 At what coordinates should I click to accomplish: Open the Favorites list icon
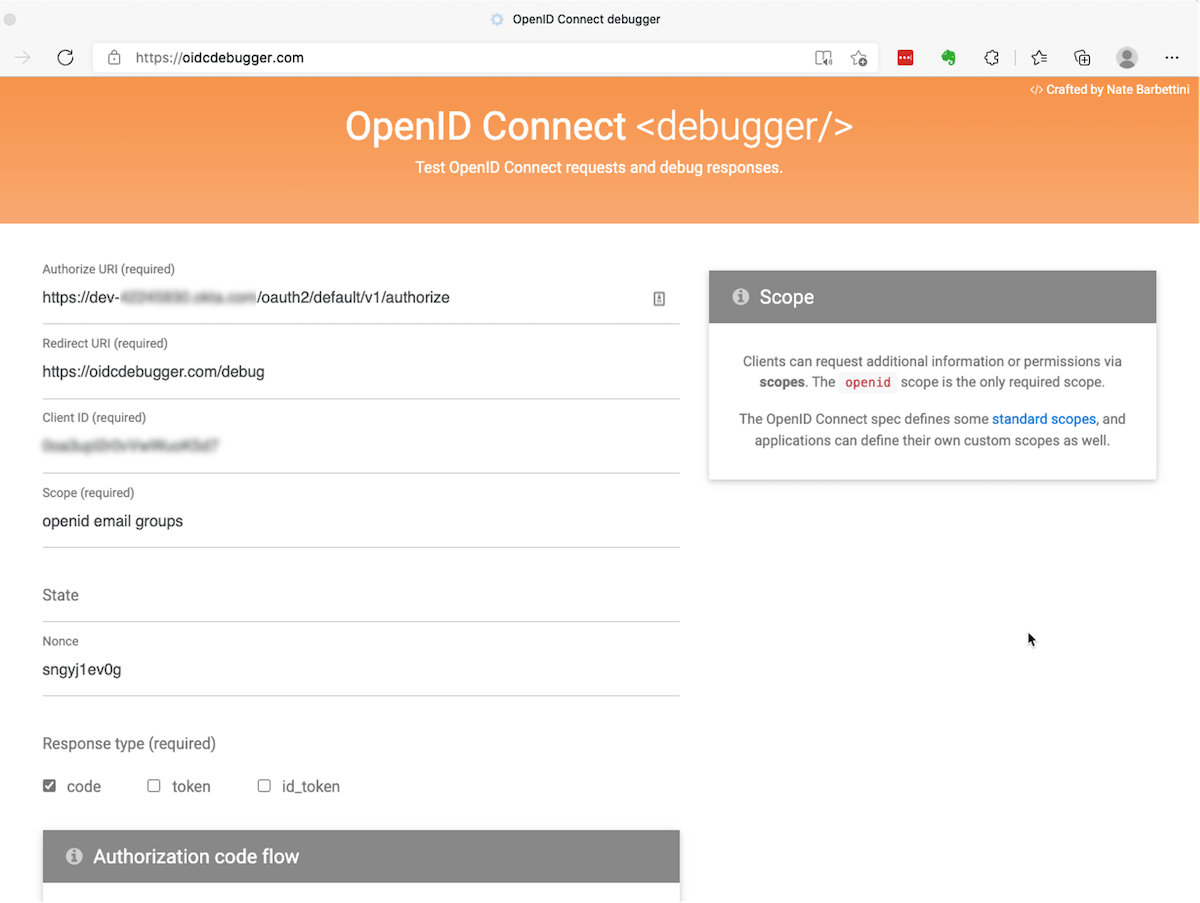coord(1039,58)
